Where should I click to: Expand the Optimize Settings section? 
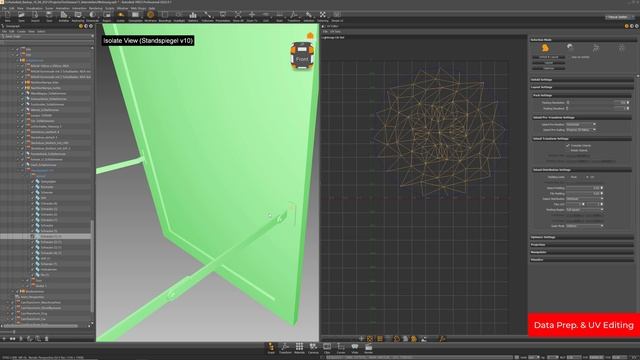582,237
